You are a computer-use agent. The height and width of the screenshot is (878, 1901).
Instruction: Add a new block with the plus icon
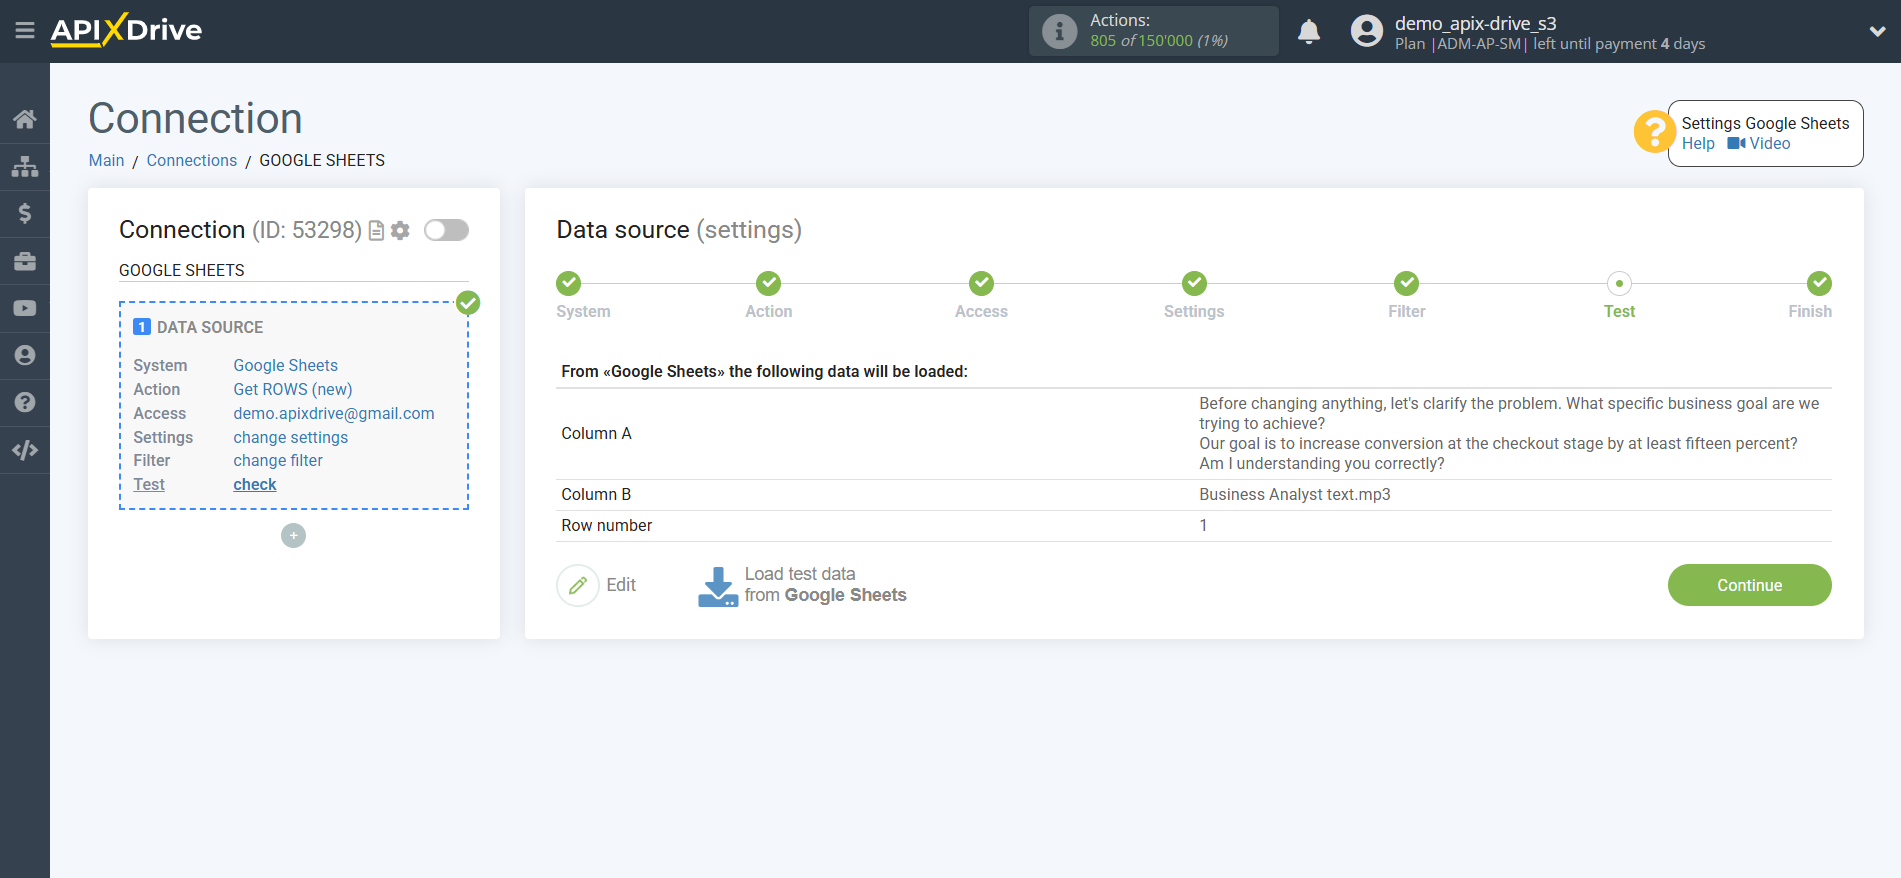coord(293,536)
